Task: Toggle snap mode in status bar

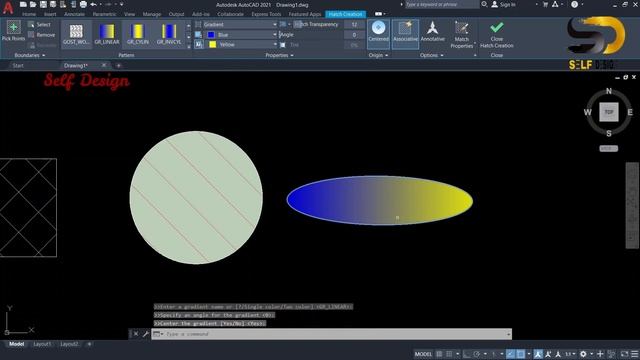Action: click(449, 354)
